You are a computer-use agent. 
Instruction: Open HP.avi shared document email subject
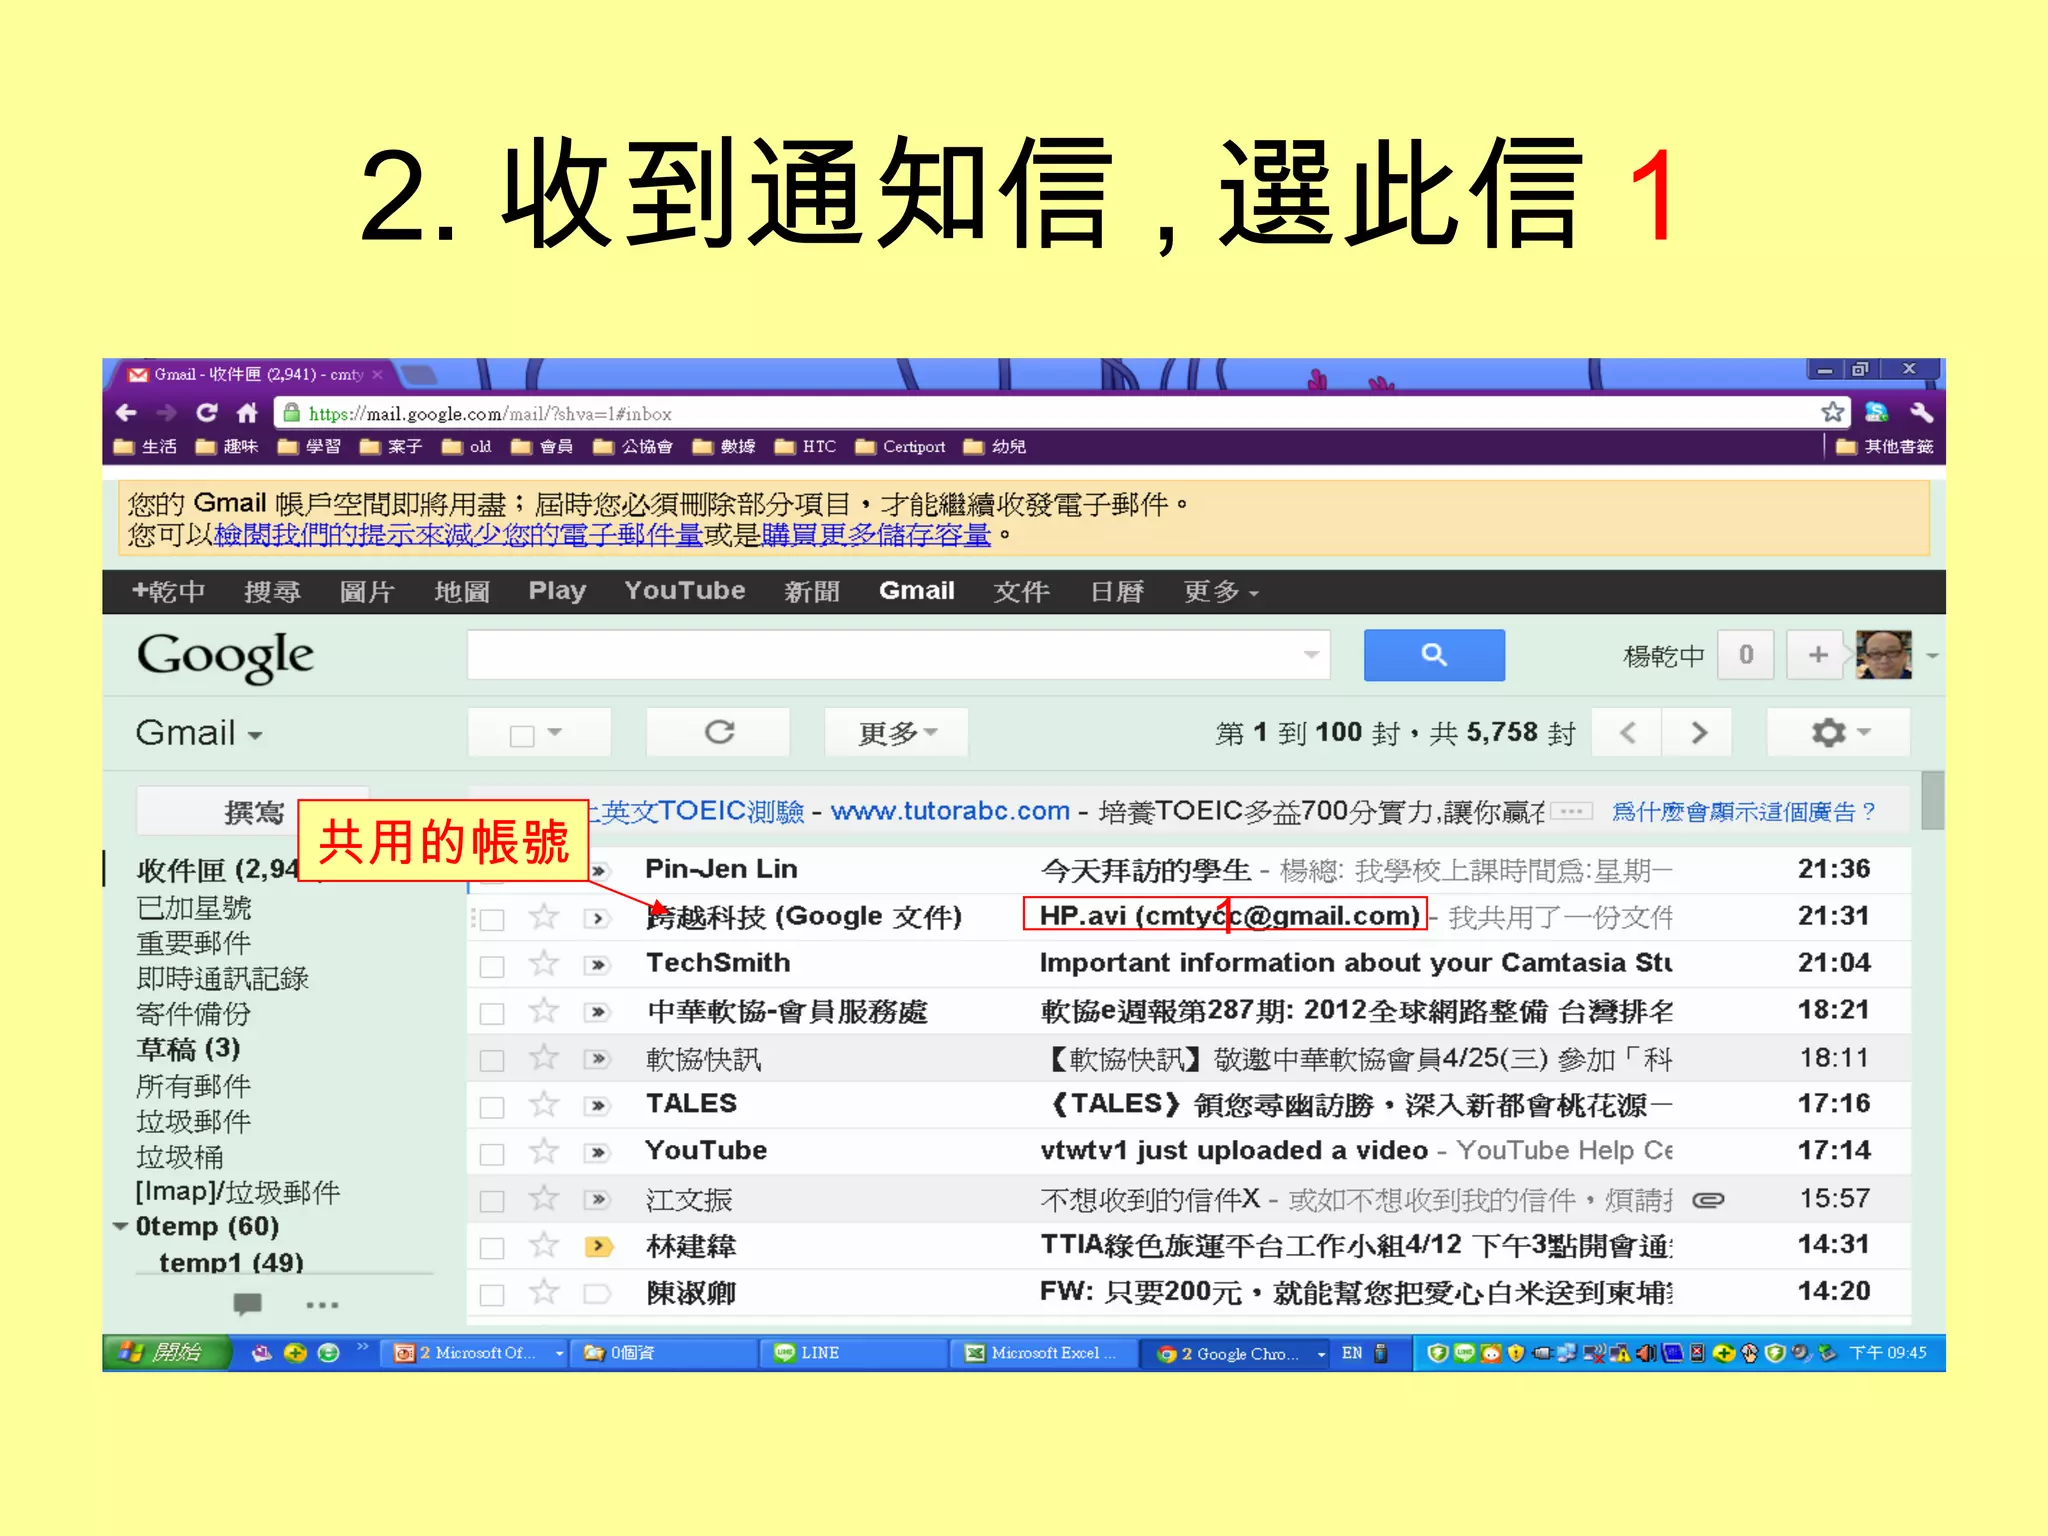1230,916
